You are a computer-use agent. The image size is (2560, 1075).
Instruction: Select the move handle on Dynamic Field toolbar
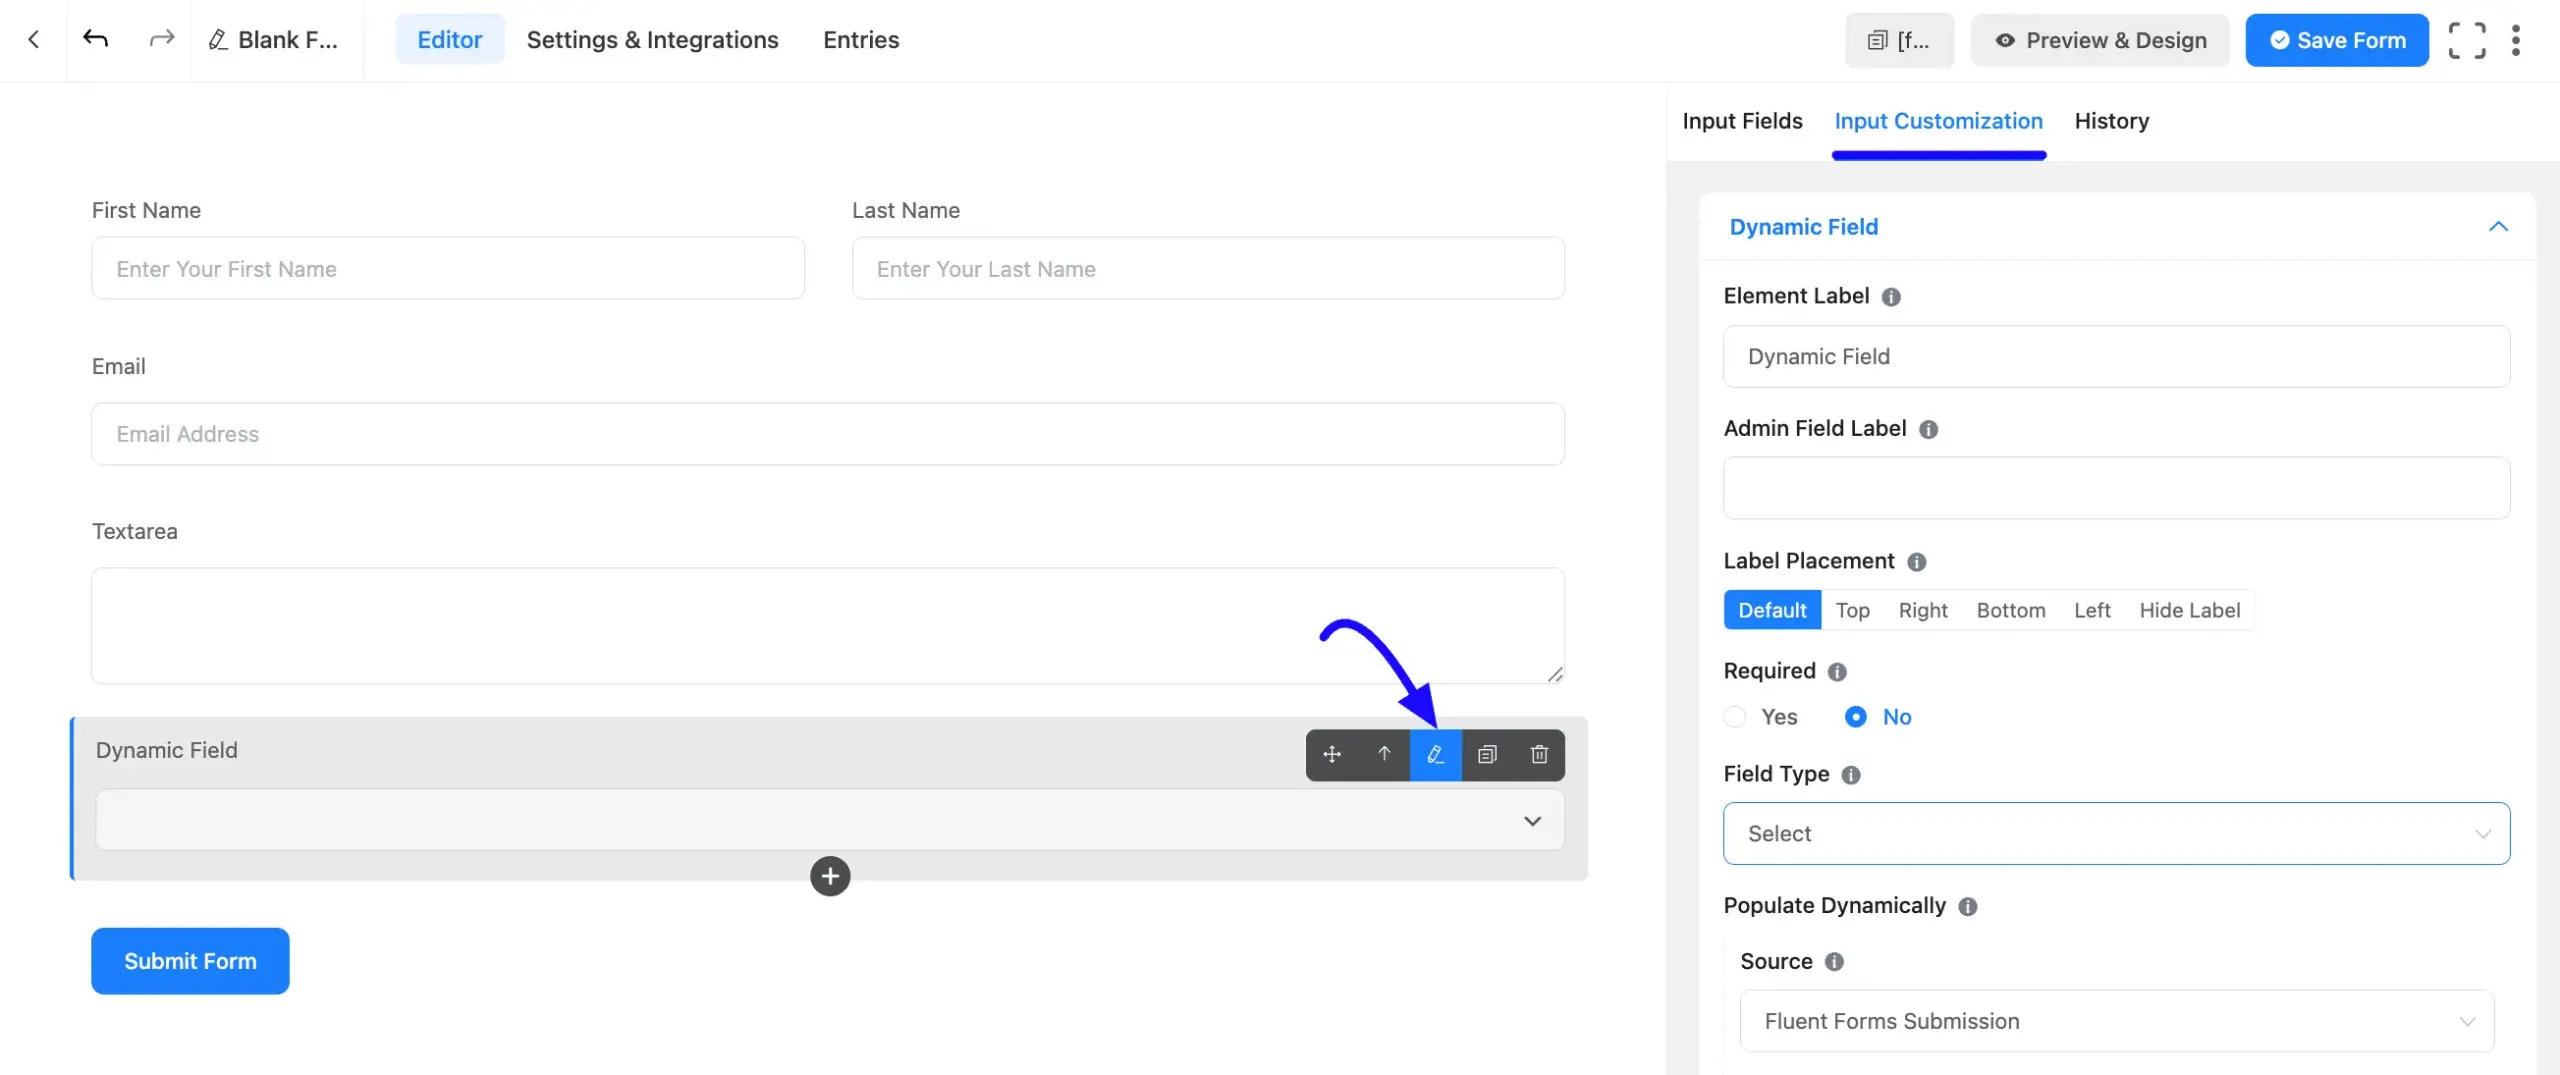click(1332, 755)
